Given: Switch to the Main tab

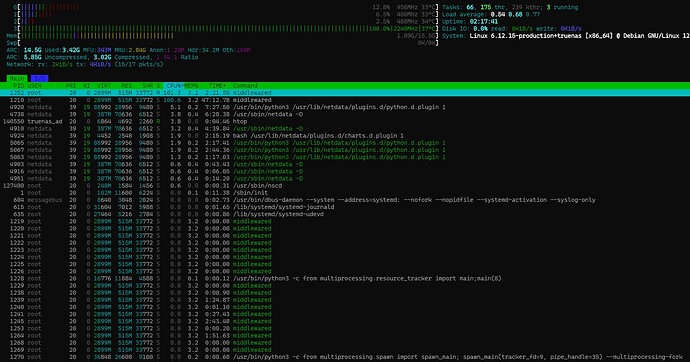Looking at the screenshot, I should pos(17,78).
